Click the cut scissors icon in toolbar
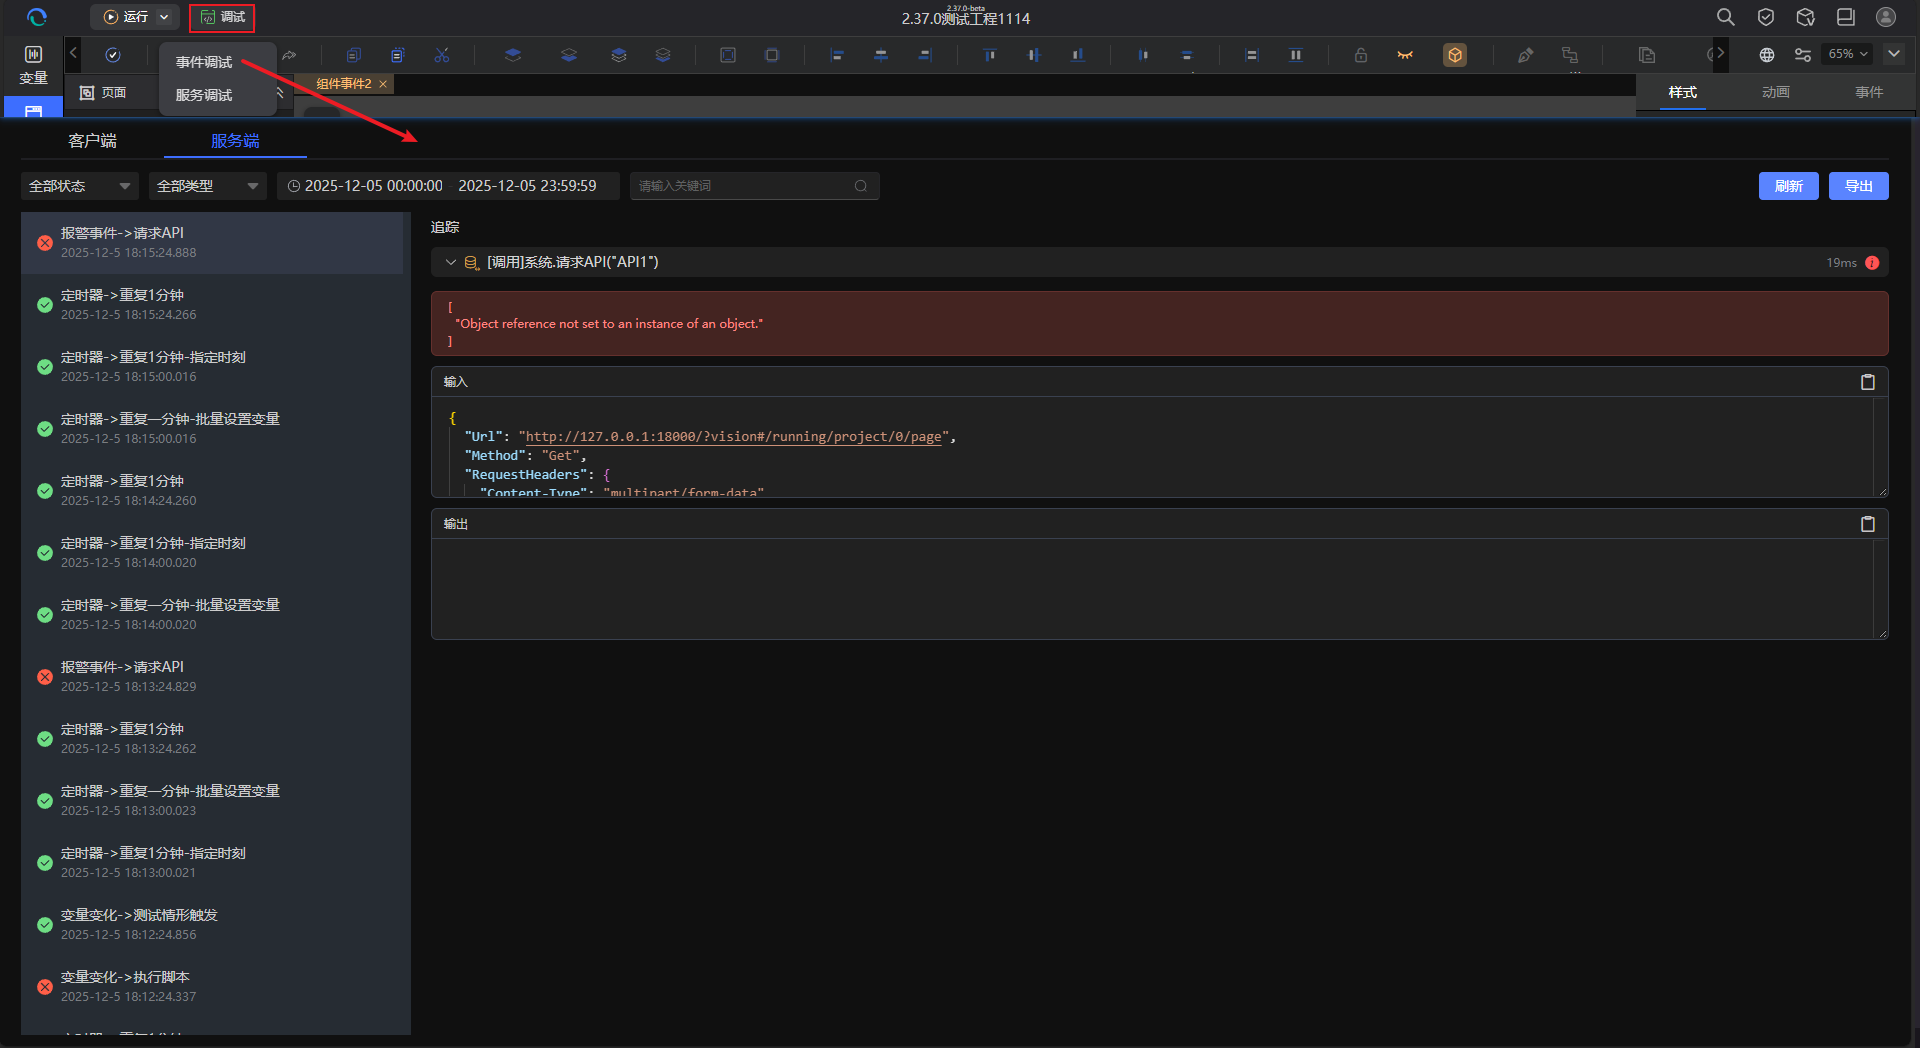The width and height of the screenshot is (1920, 1048). (x=442, y=55)
